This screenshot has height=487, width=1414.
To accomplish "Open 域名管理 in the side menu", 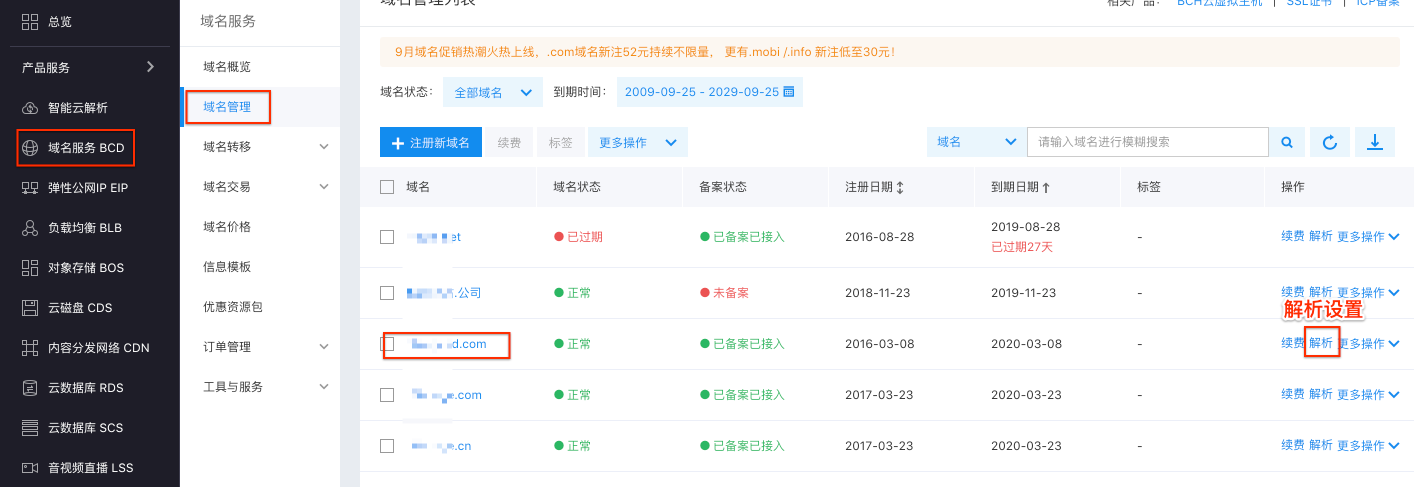I will 227,107.
